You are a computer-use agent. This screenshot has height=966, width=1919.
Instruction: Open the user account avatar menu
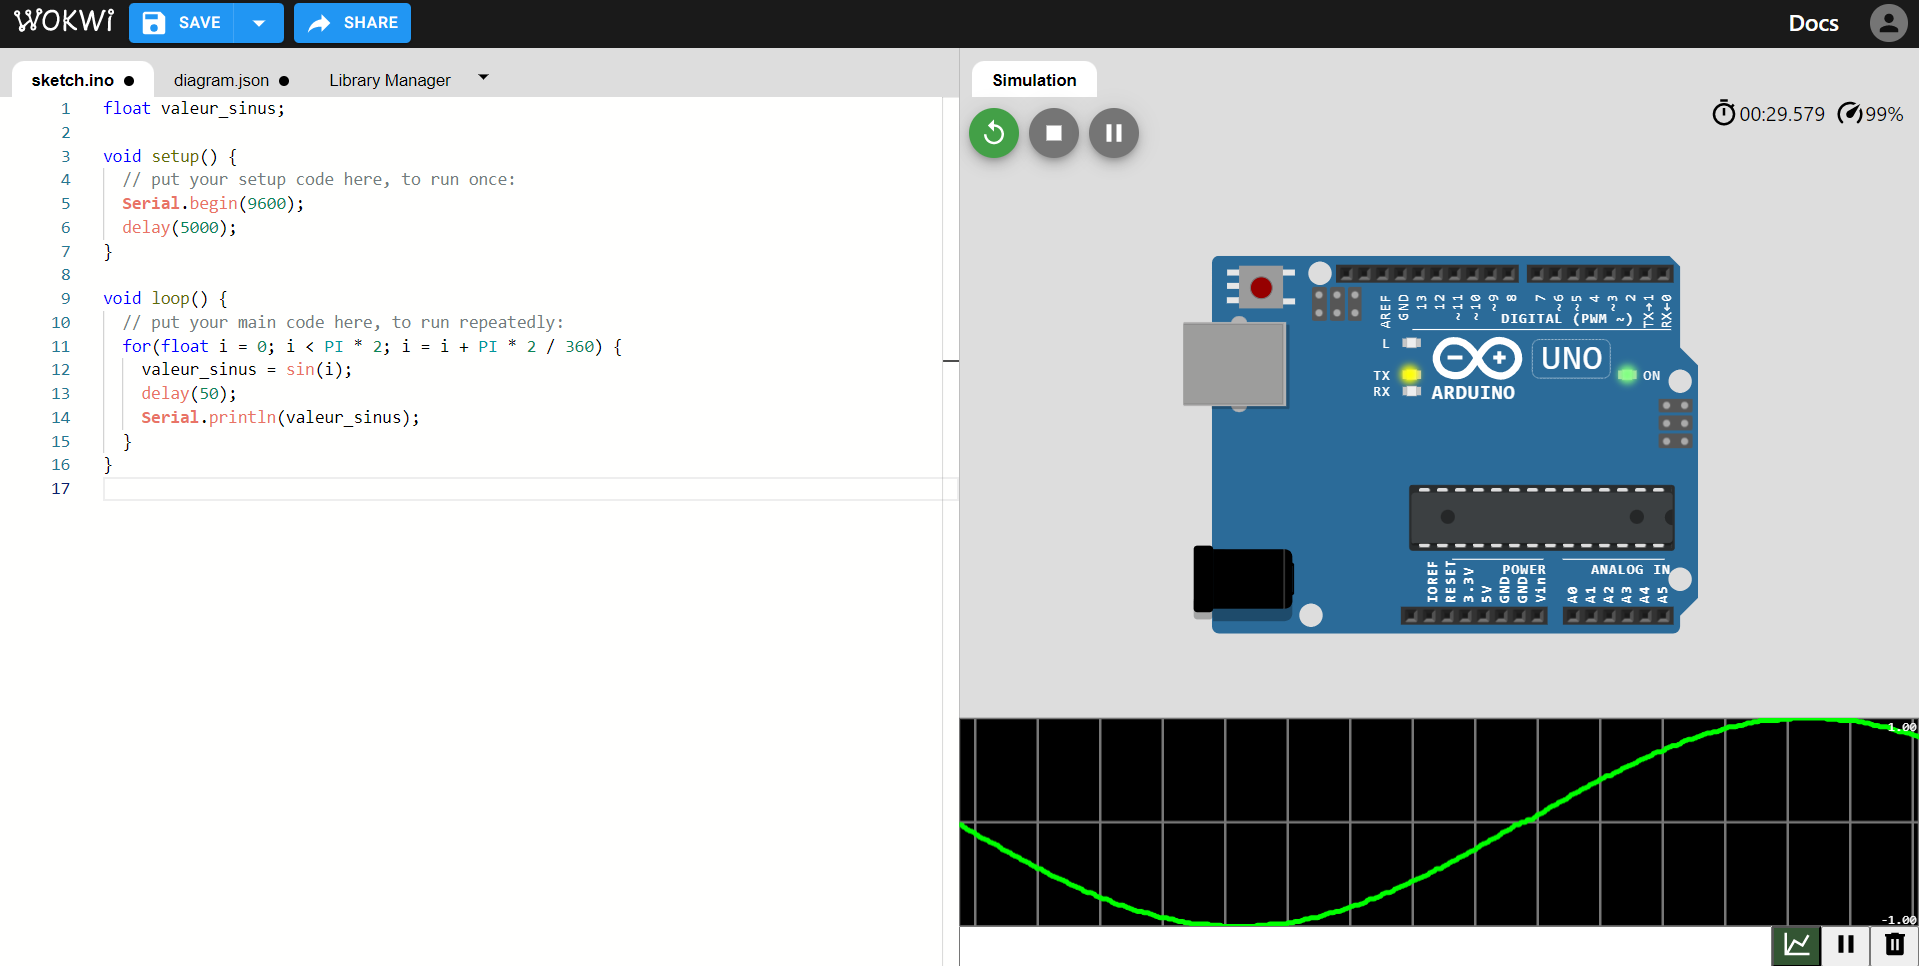click(x=1888, y=22)
